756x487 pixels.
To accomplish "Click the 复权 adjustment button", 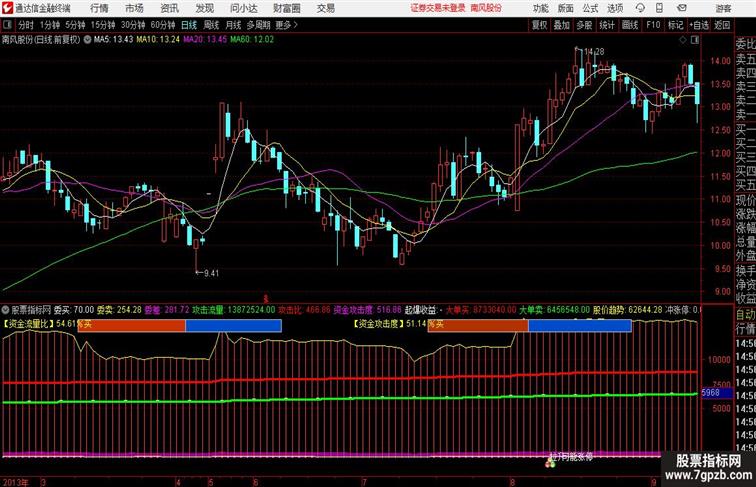I will tap(539, 25).
